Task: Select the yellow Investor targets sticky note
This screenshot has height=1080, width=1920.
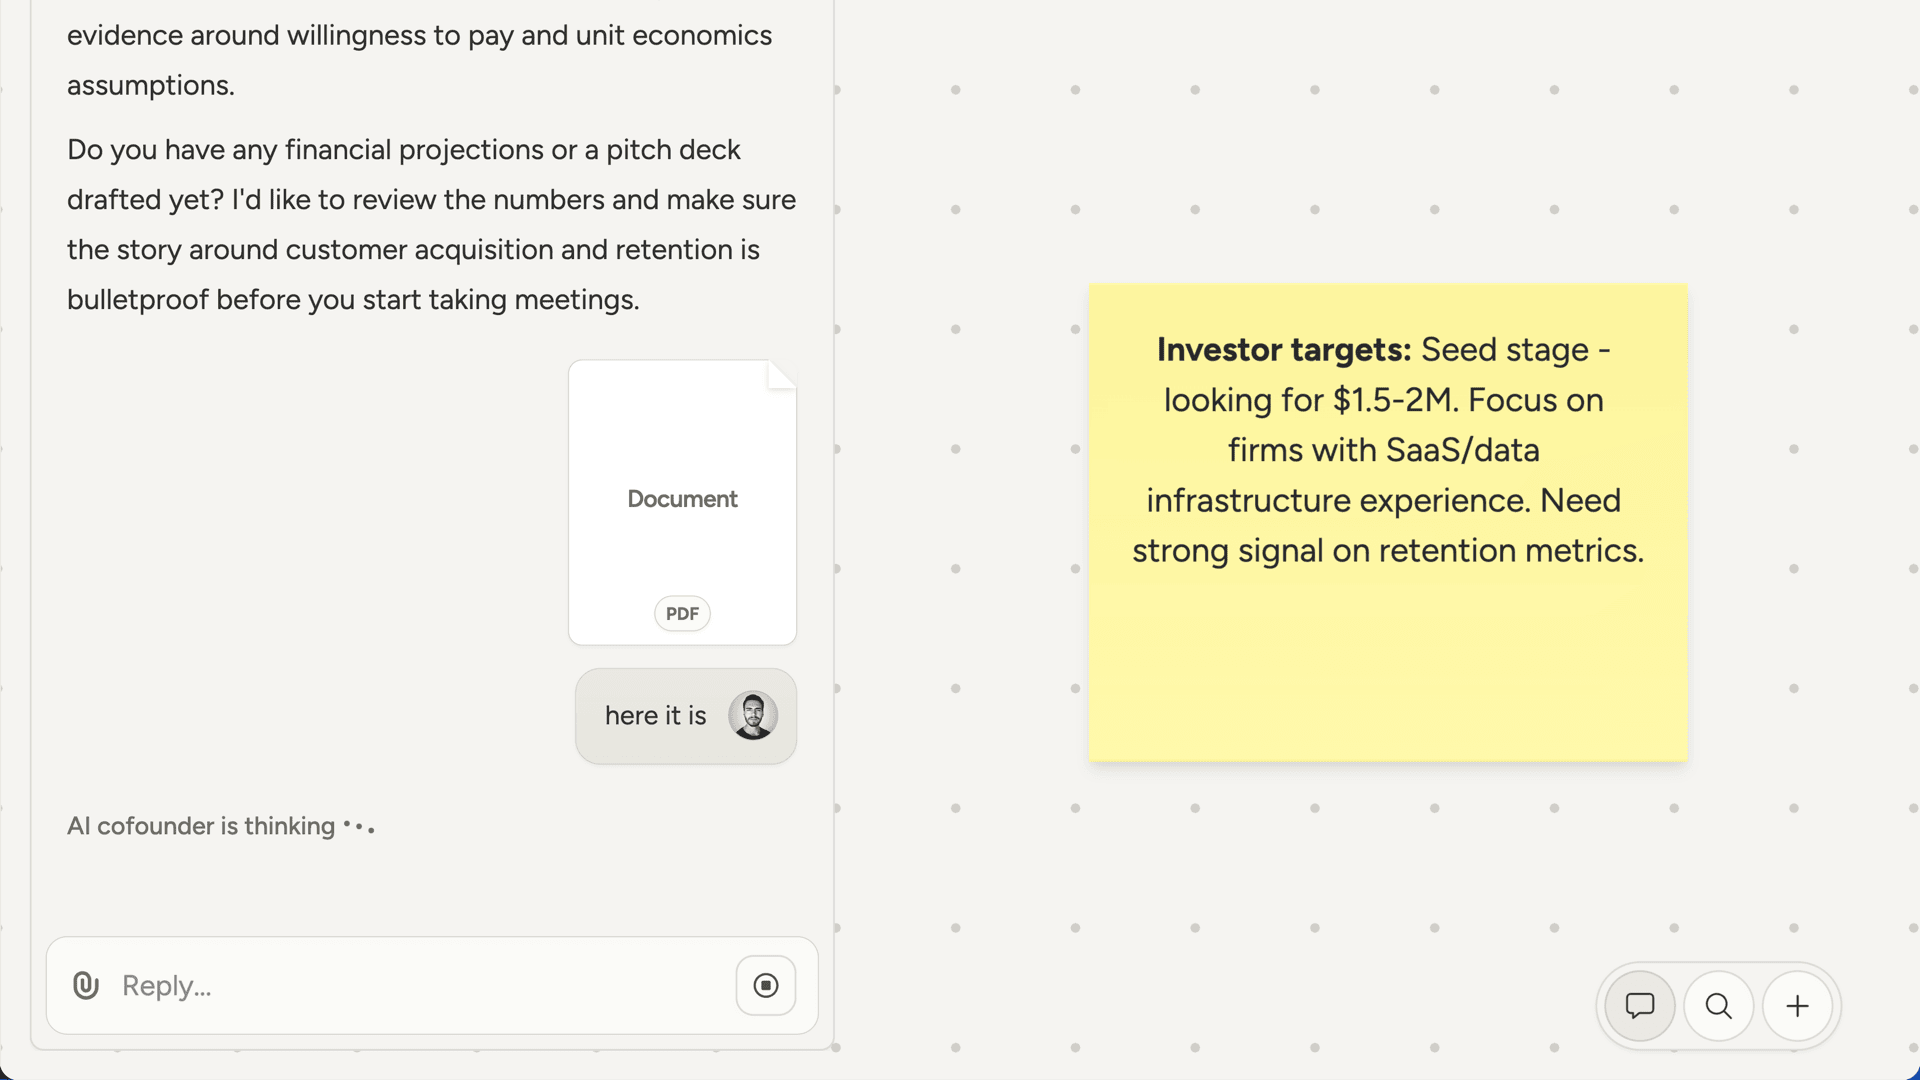Action: coord(1388,523)
